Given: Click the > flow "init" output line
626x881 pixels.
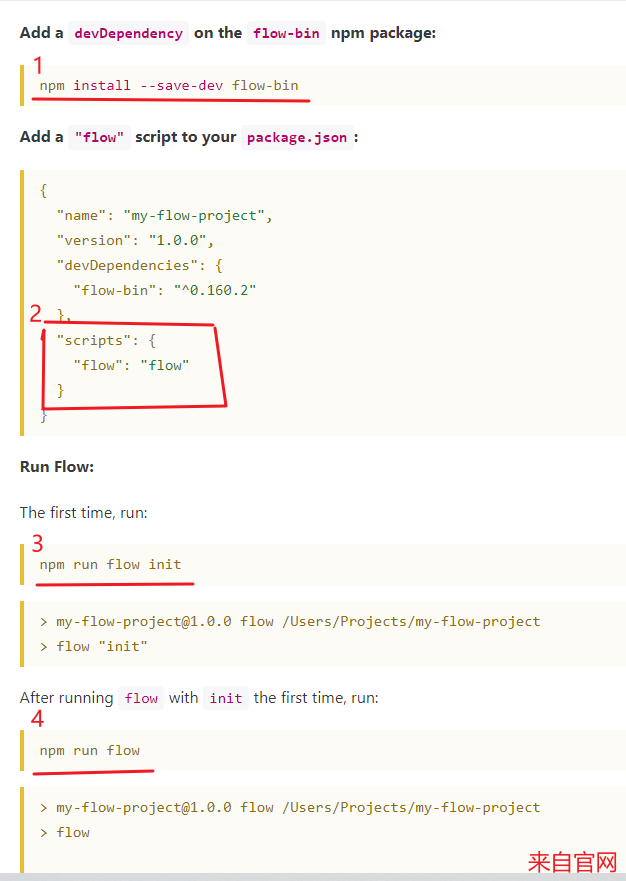Looking at the screenshot, I should [x=93, y=646].
